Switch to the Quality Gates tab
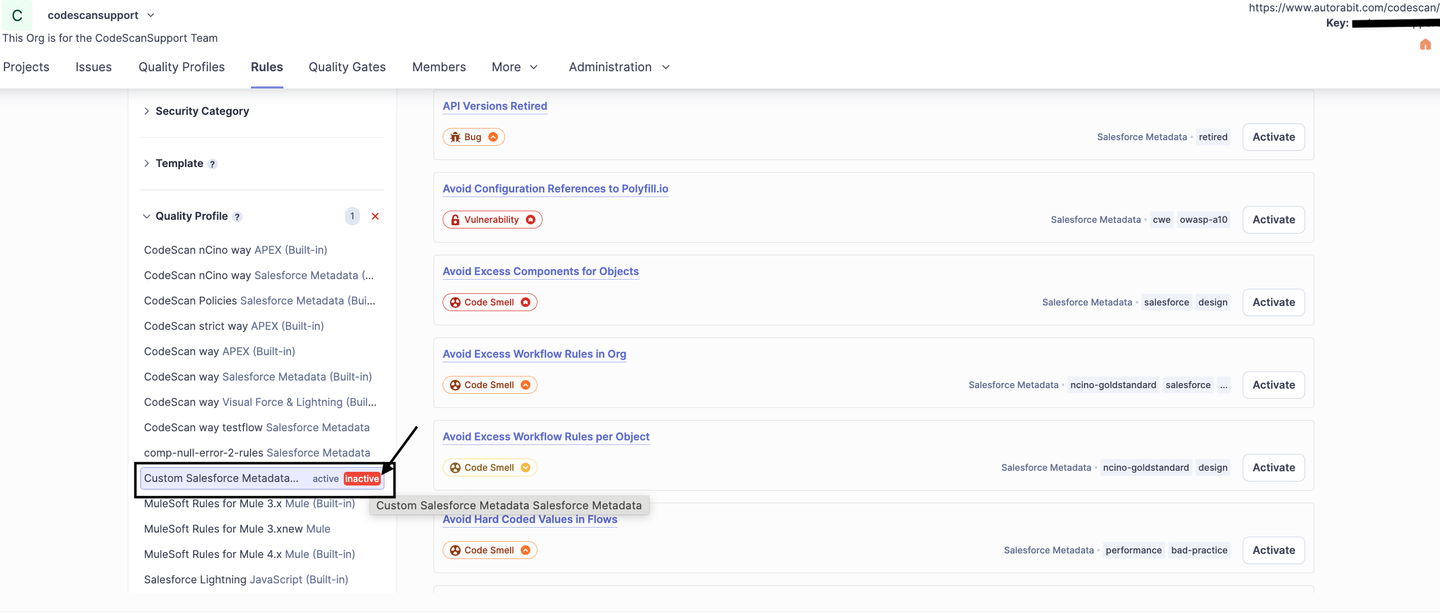1440x613 pixels. [347, 67]
